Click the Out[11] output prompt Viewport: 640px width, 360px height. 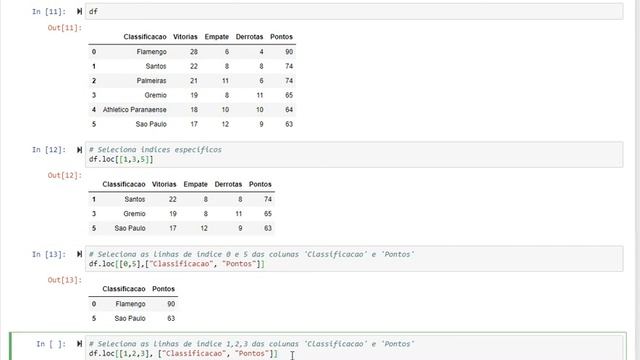[x=64, y=28]
